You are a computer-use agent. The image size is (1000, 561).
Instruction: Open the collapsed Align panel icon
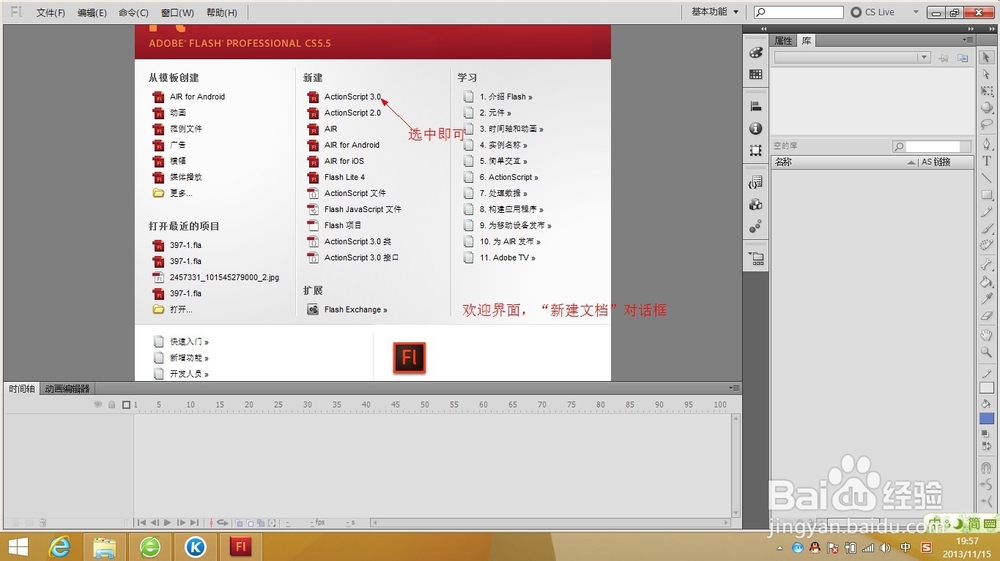pos(756,106)
